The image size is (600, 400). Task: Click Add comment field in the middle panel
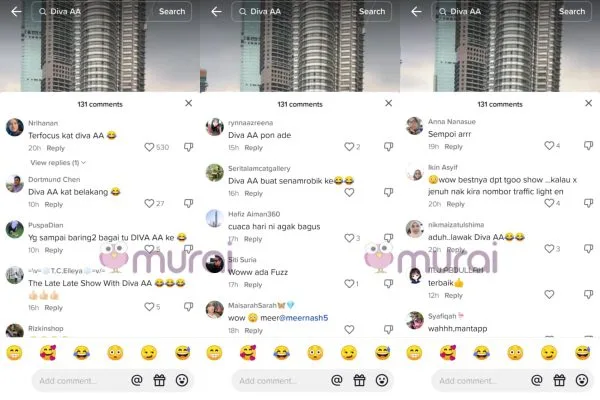[281, 380]
